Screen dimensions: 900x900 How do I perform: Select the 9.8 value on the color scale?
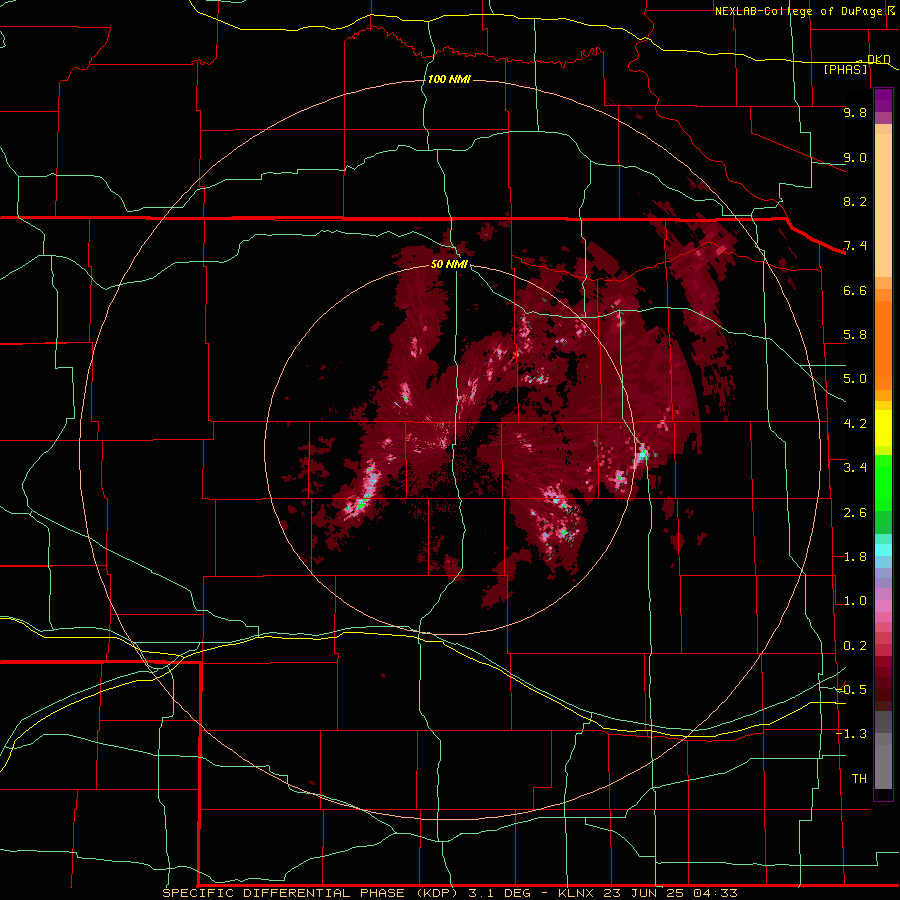855,112
